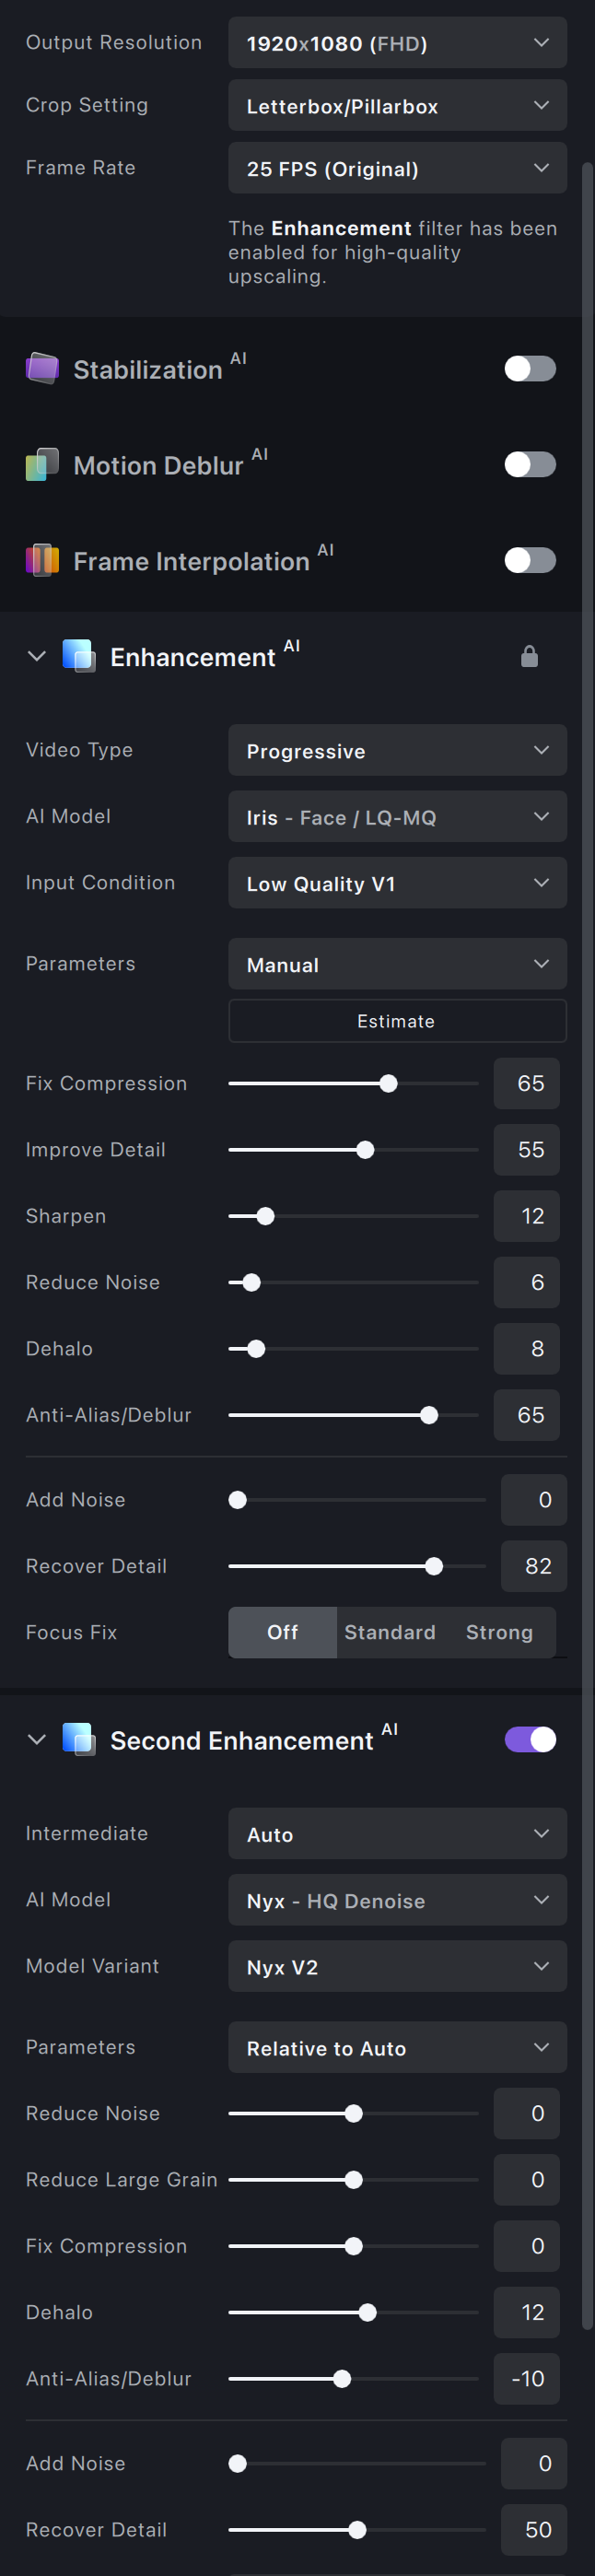
Task: Click the Stabilization filter icon
Action: (x=42, y=368)
